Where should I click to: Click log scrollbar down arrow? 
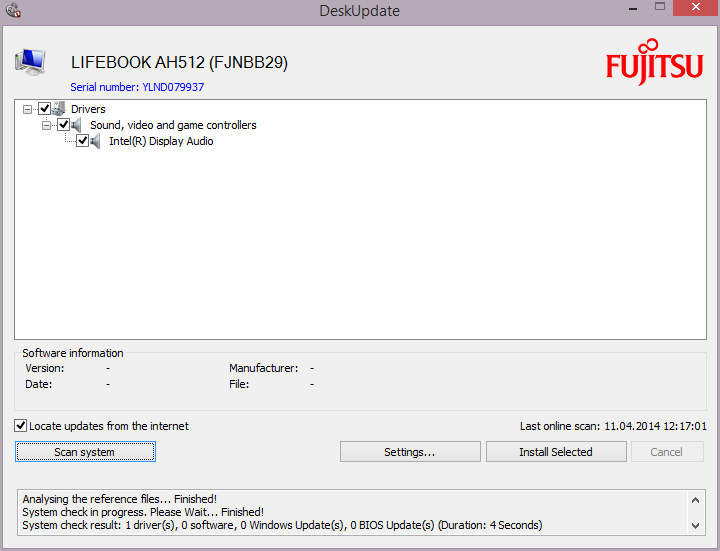(x=695, y=526)
